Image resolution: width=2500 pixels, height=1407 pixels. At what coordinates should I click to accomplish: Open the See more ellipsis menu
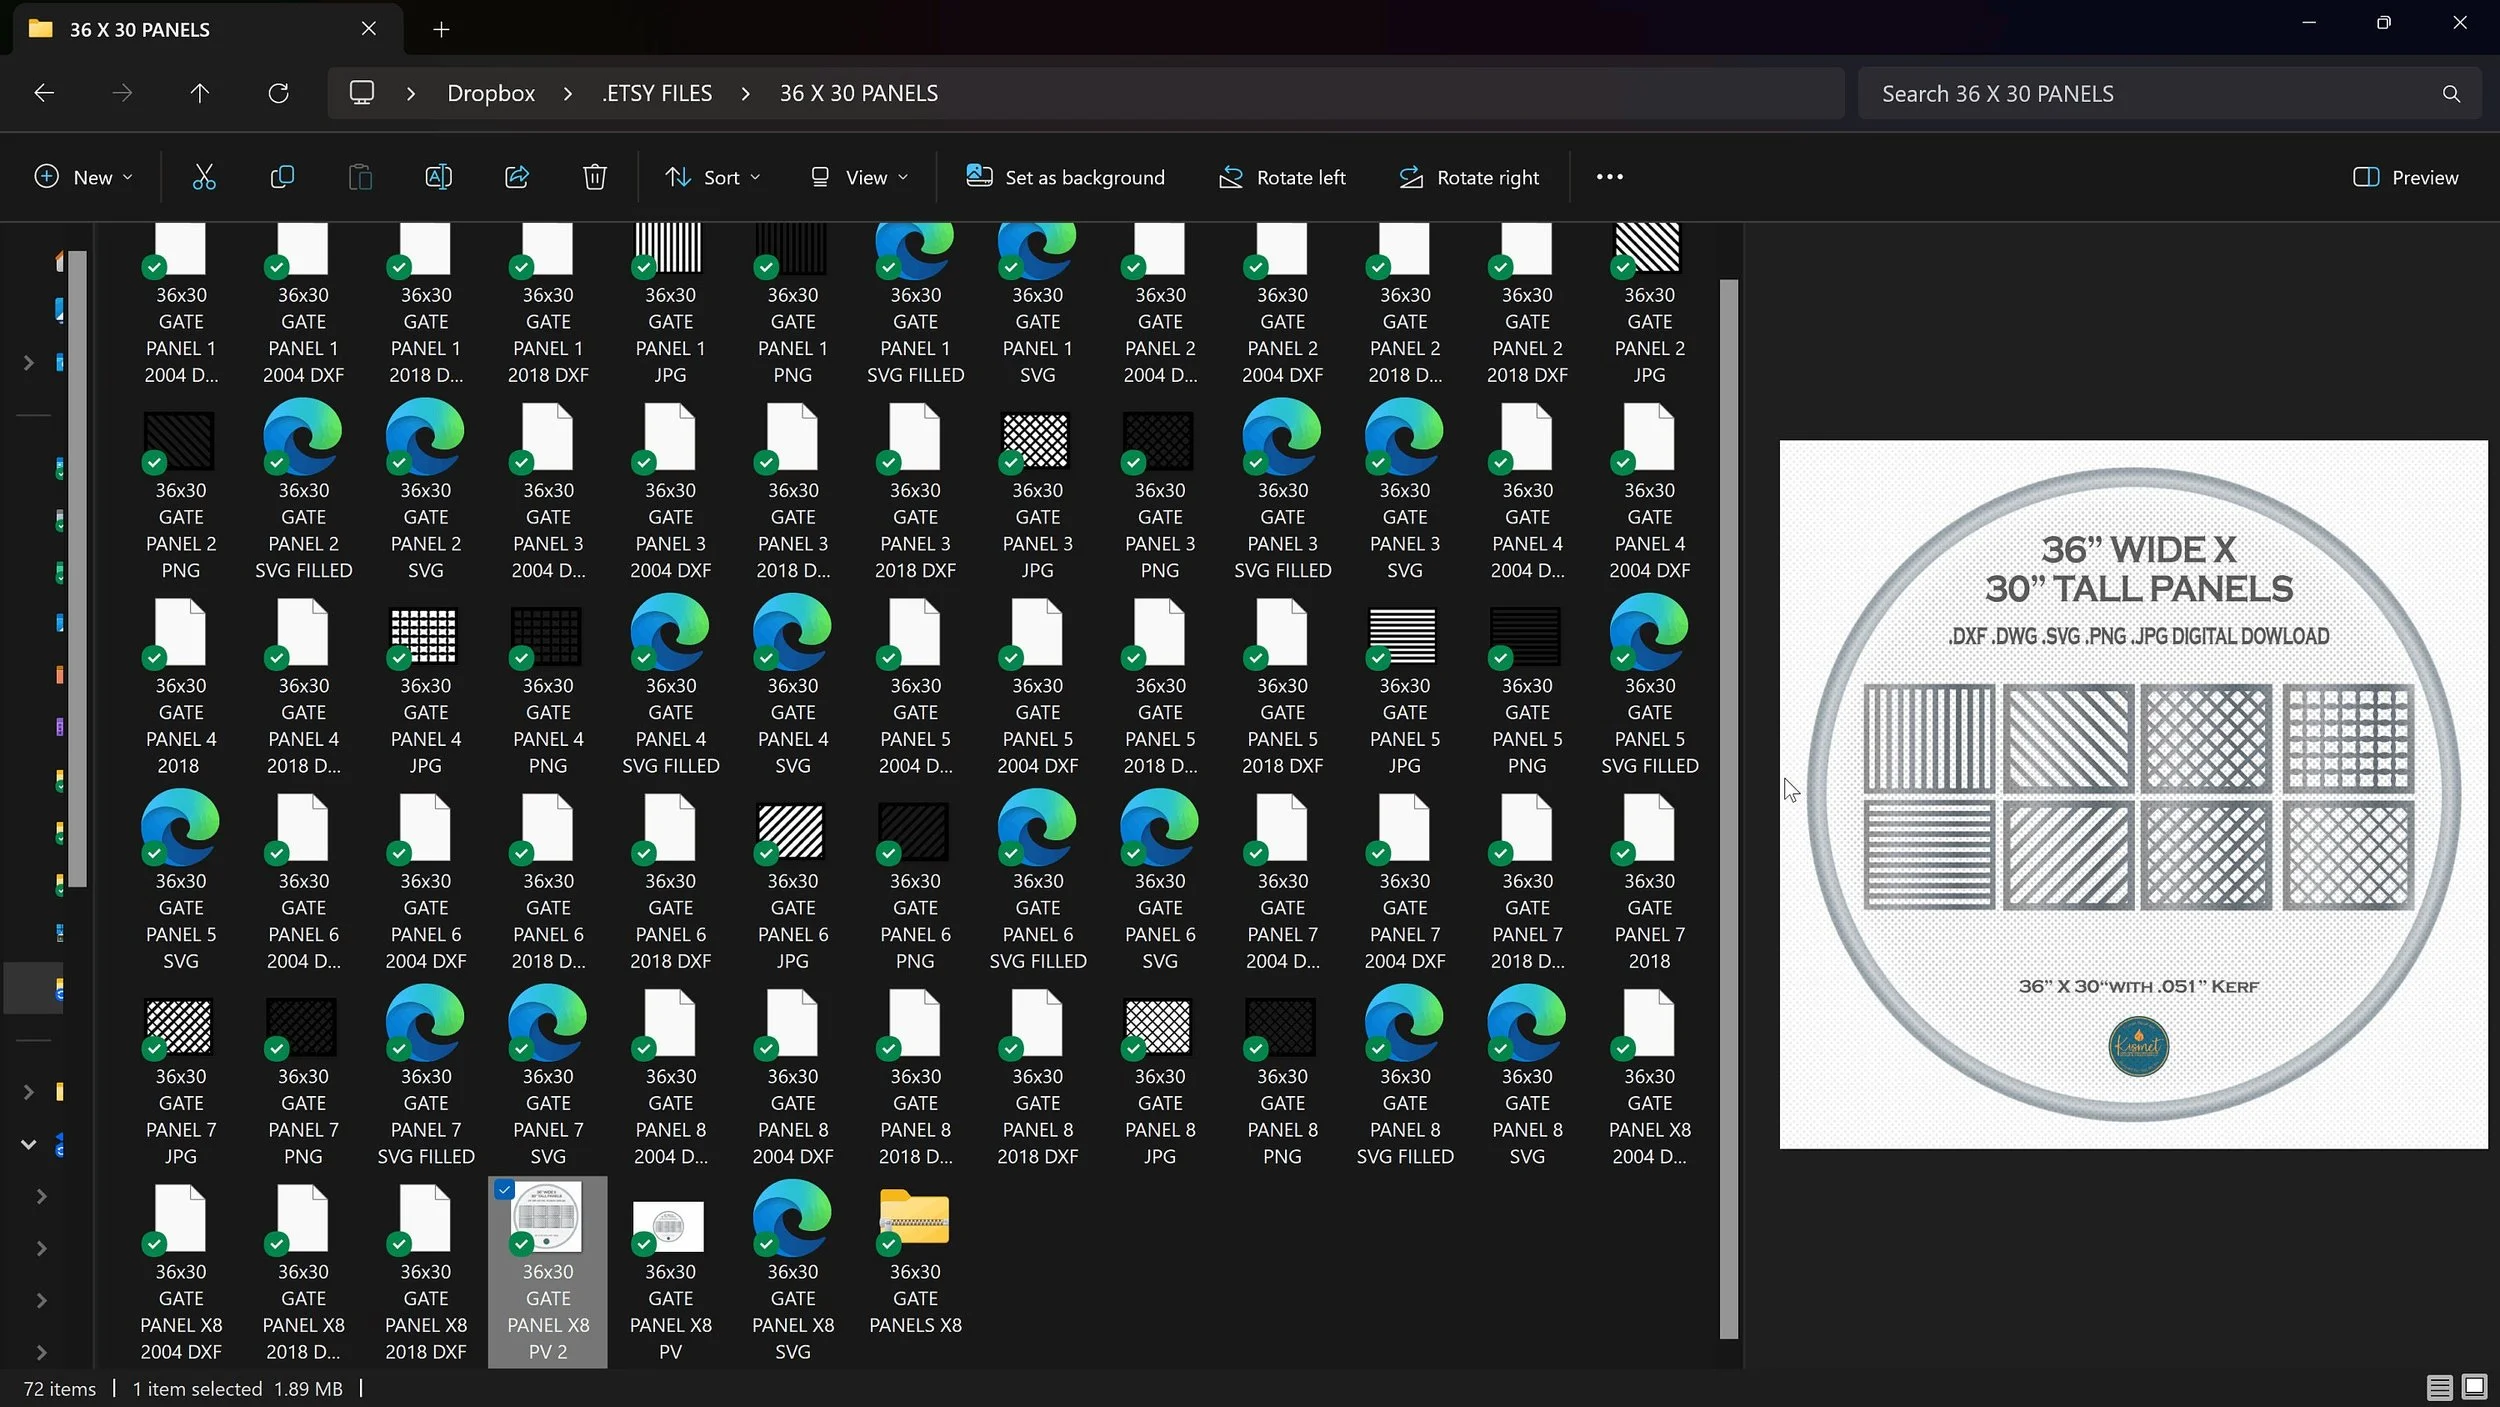click(1610, 177)
